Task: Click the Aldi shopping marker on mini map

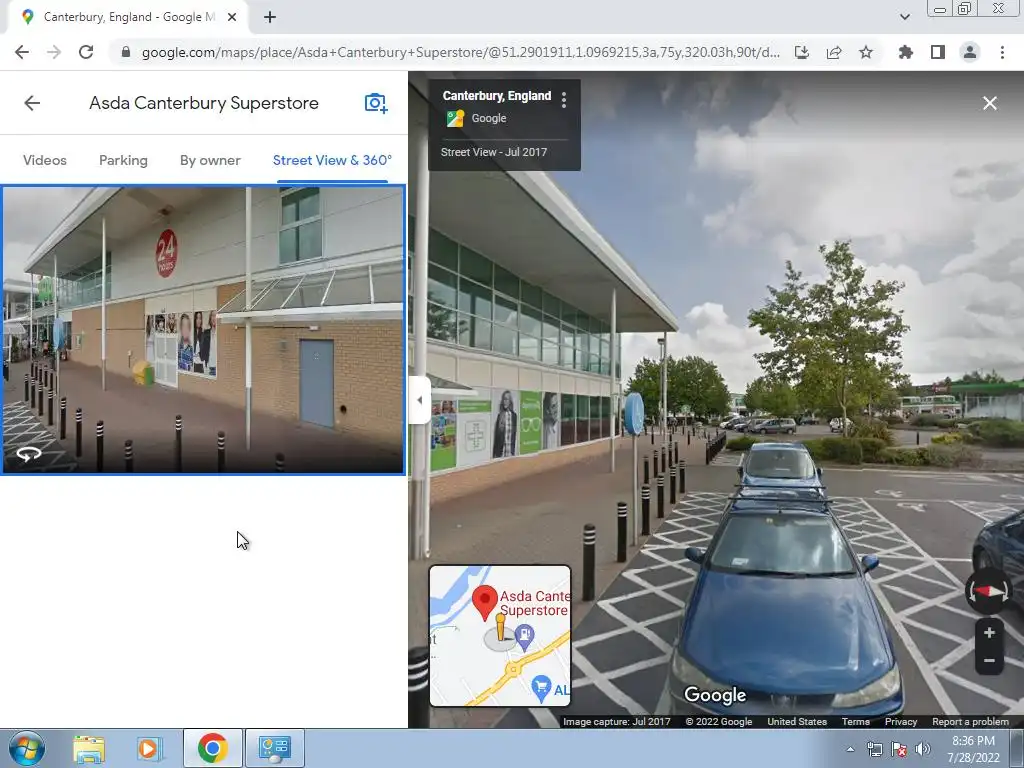Action: pyautogui.click(x=541, y=688)
